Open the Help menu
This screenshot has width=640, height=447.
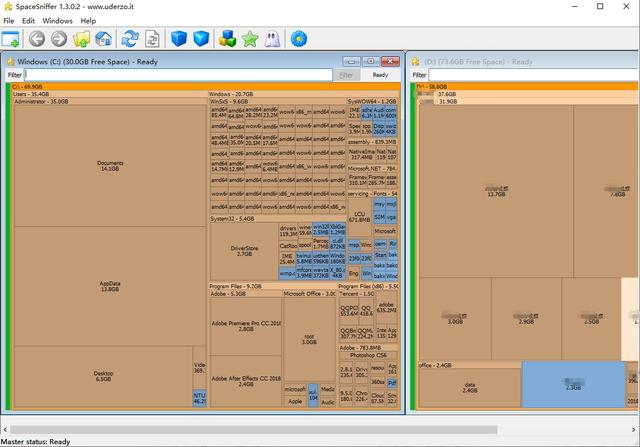pyautogui.click(x=89, y=20)
